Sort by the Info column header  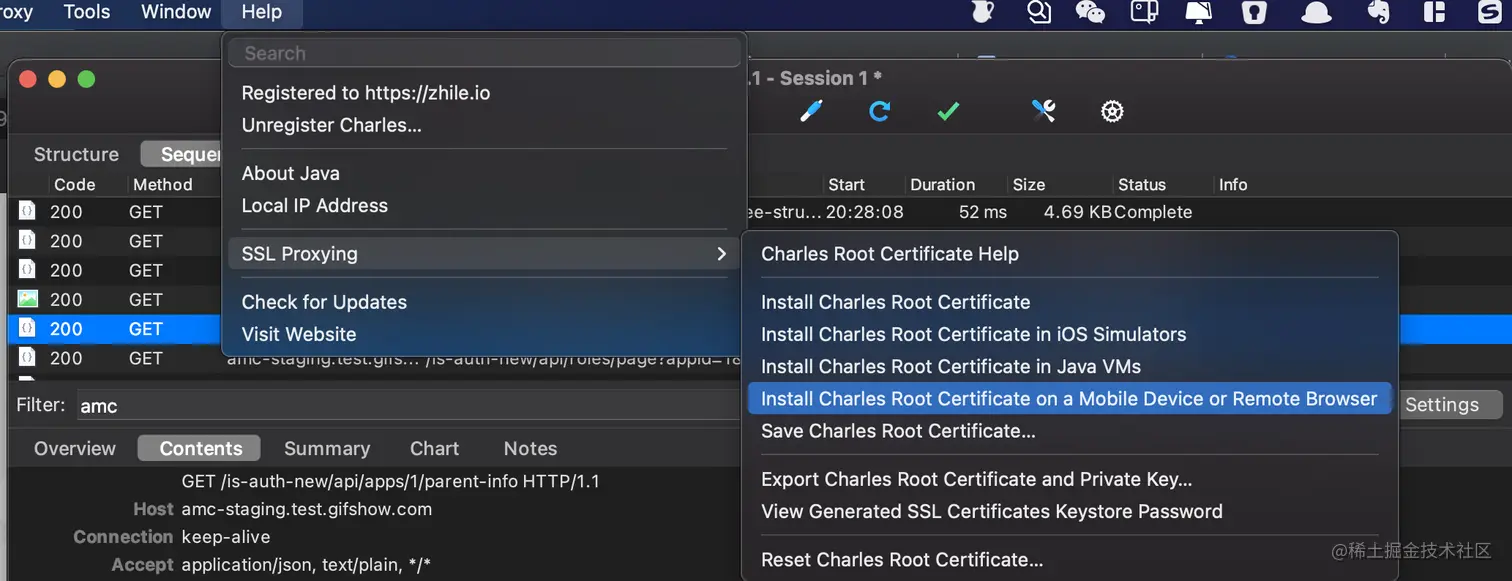1233,185
